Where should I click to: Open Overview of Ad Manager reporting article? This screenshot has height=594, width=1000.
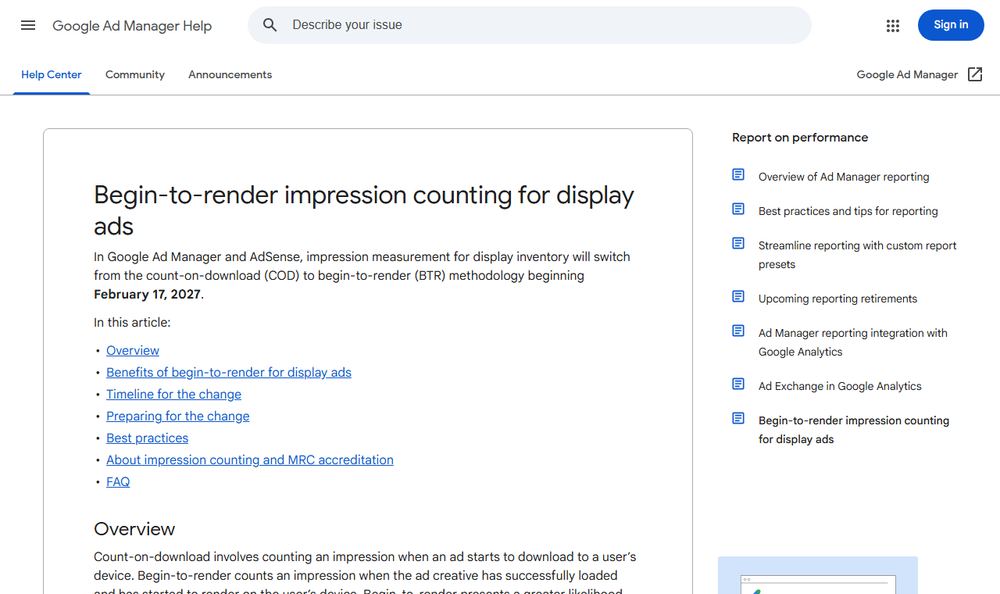[843, 177]
